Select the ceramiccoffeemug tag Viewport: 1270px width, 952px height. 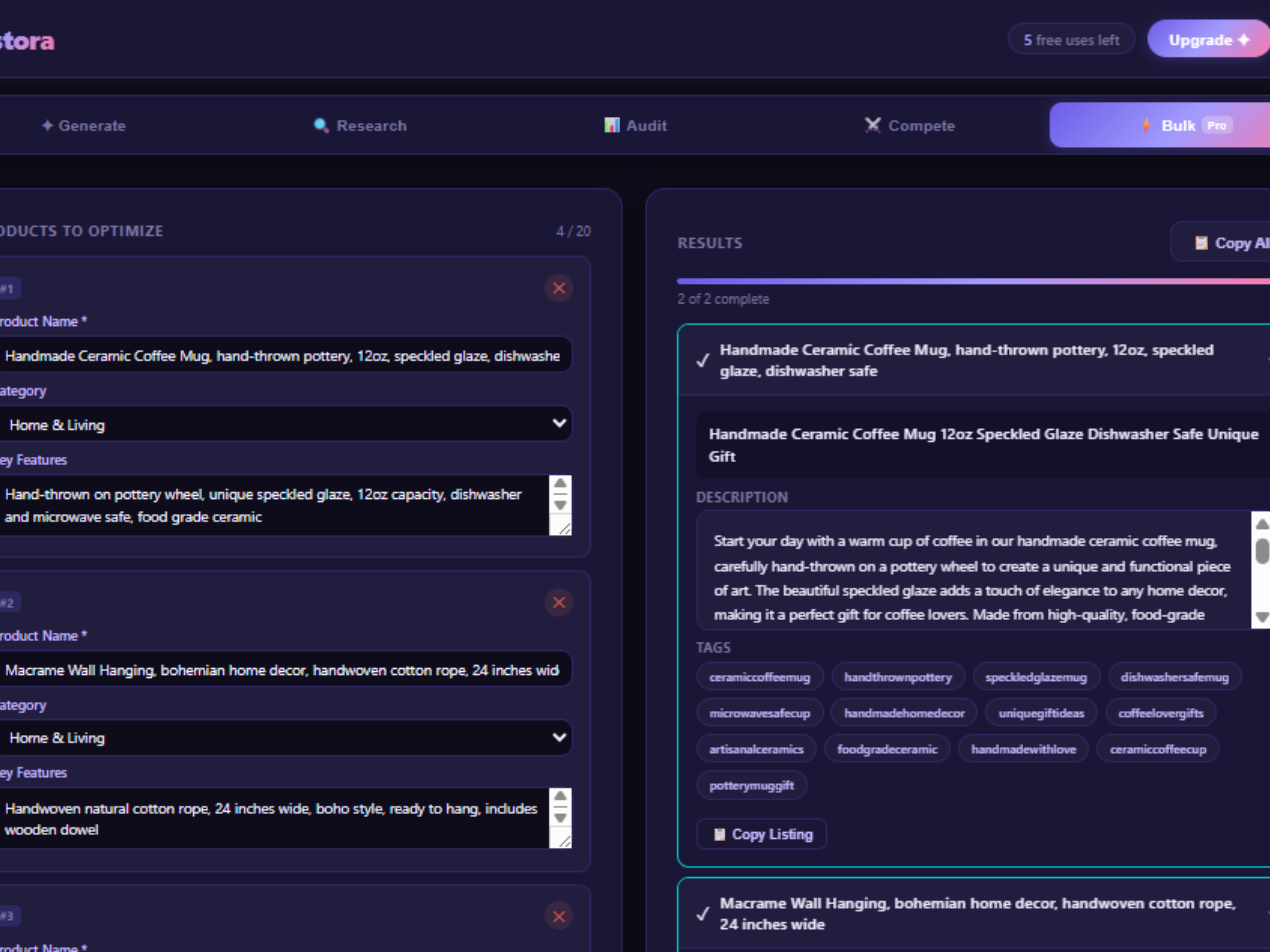pos(760,677)
